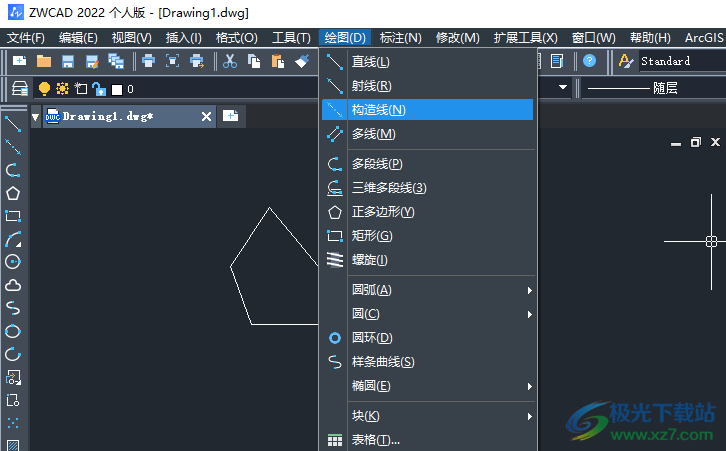
Task: Select the Polygon tool in left toolbar
Action: 13,193
